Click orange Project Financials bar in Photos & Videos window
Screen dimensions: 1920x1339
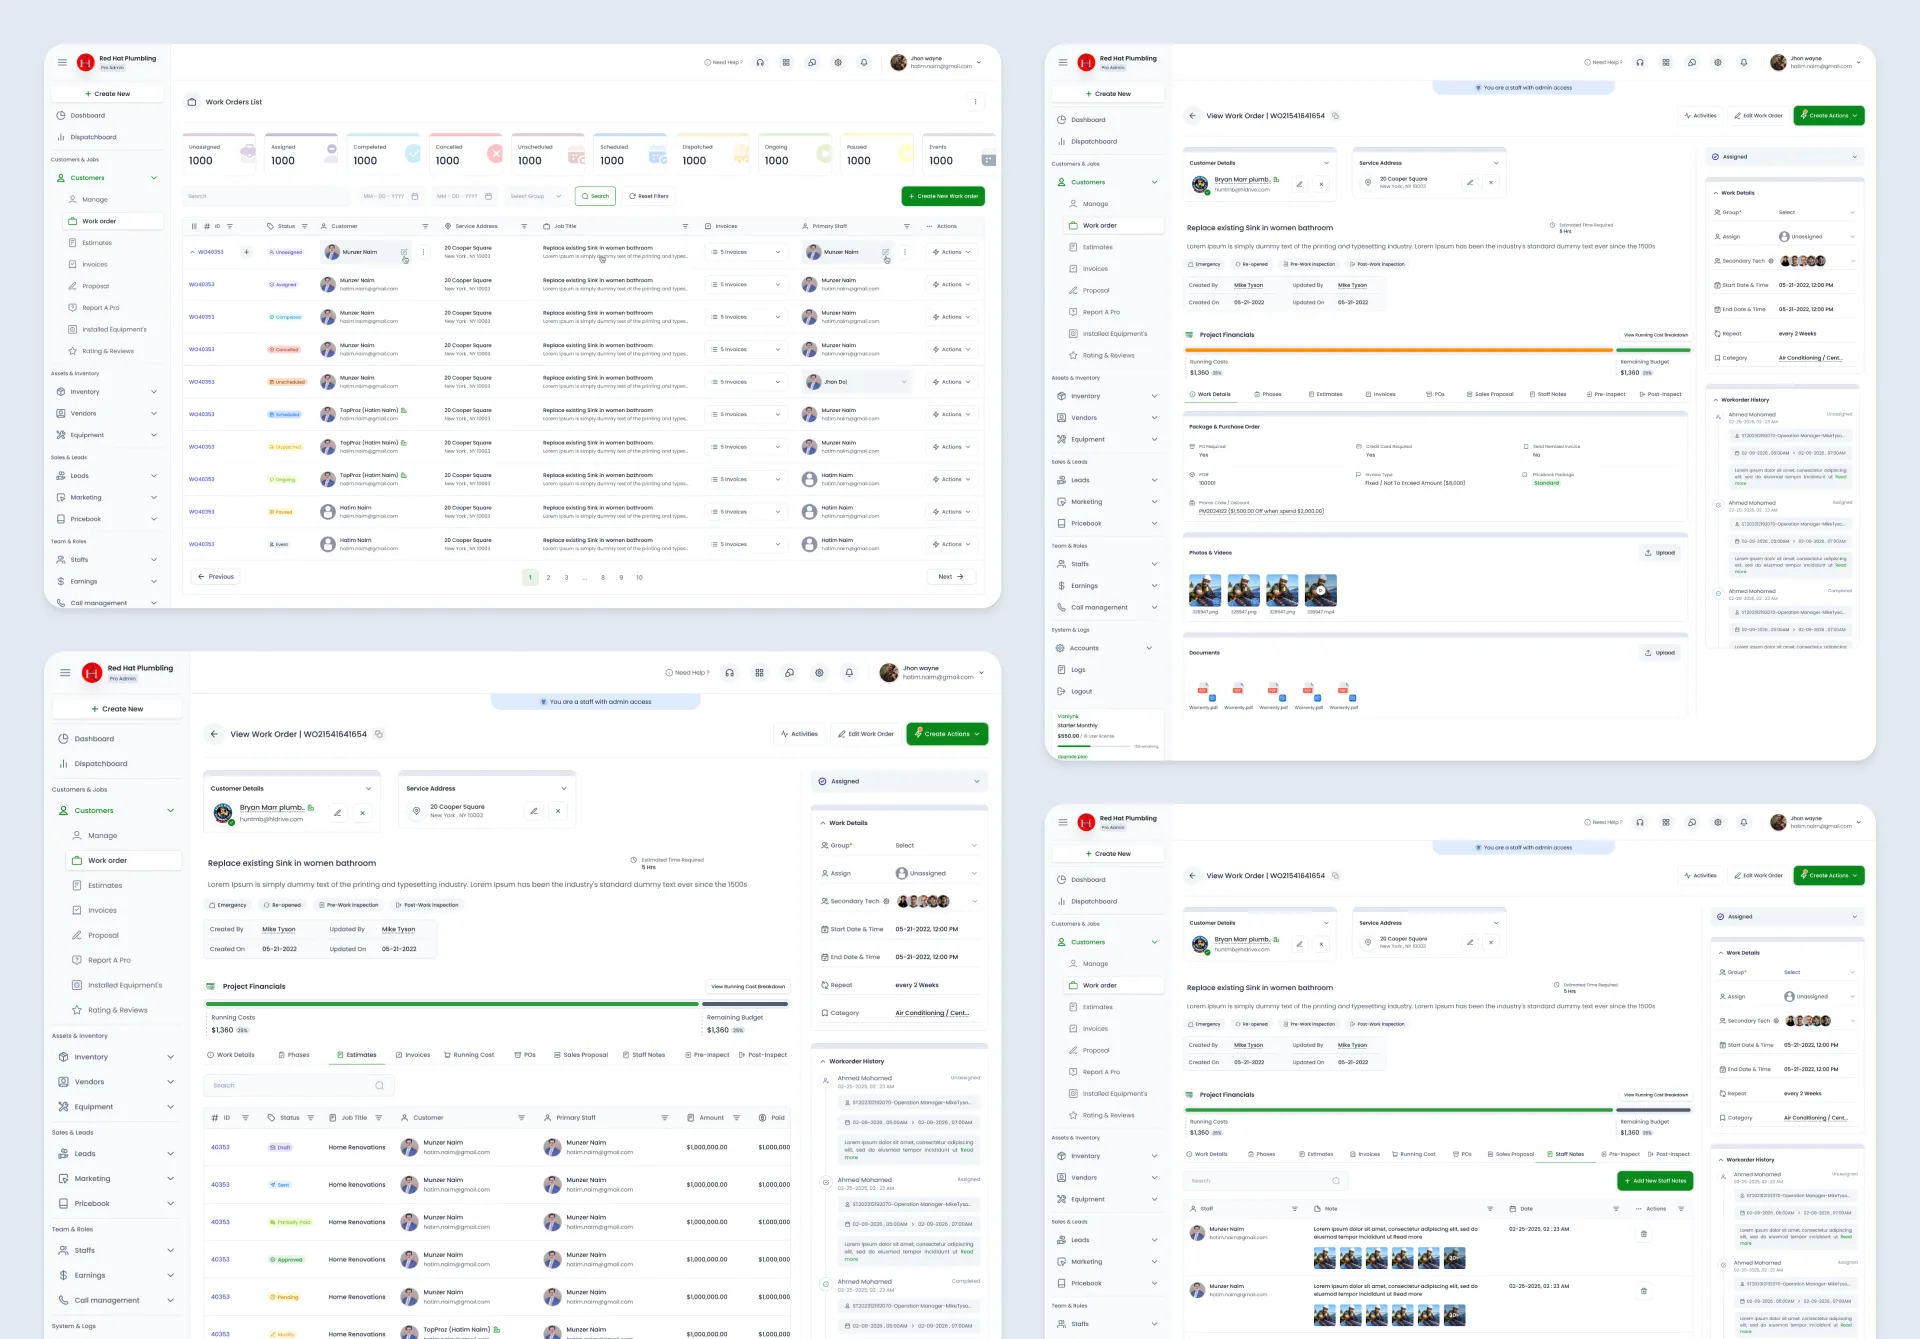coord(1398,350)
